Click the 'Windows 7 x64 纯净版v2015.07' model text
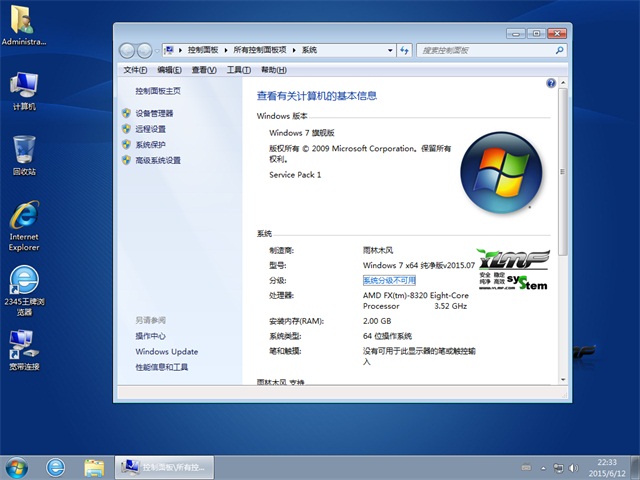640x480 pixels. point(419,265)
